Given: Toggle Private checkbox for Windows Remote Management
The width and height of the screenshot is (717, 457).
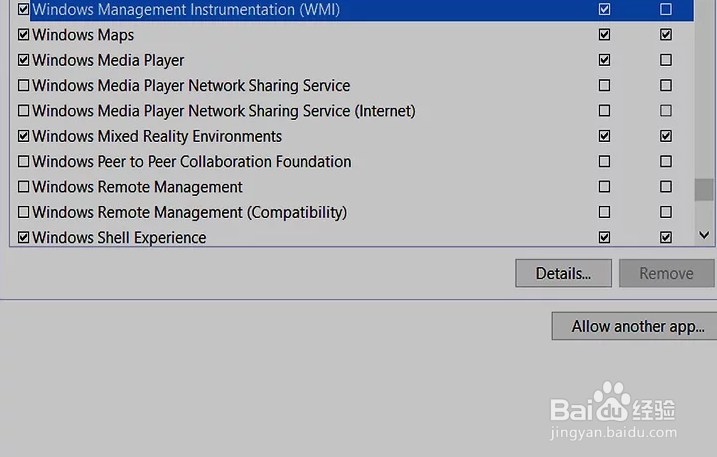Looking at the screenshot, I should coord(605,187).
